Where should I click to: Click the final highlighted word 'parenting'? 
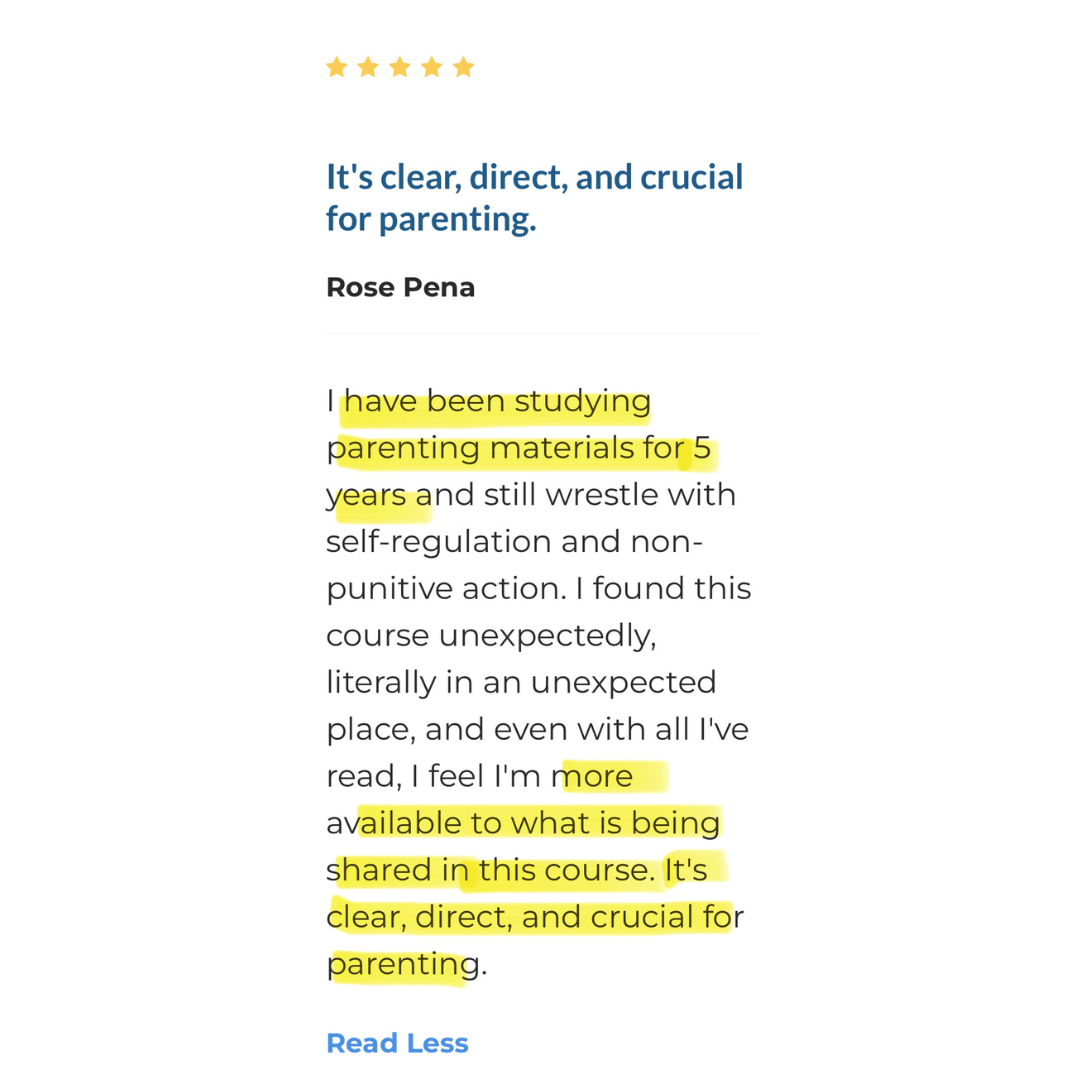point(403,965)
